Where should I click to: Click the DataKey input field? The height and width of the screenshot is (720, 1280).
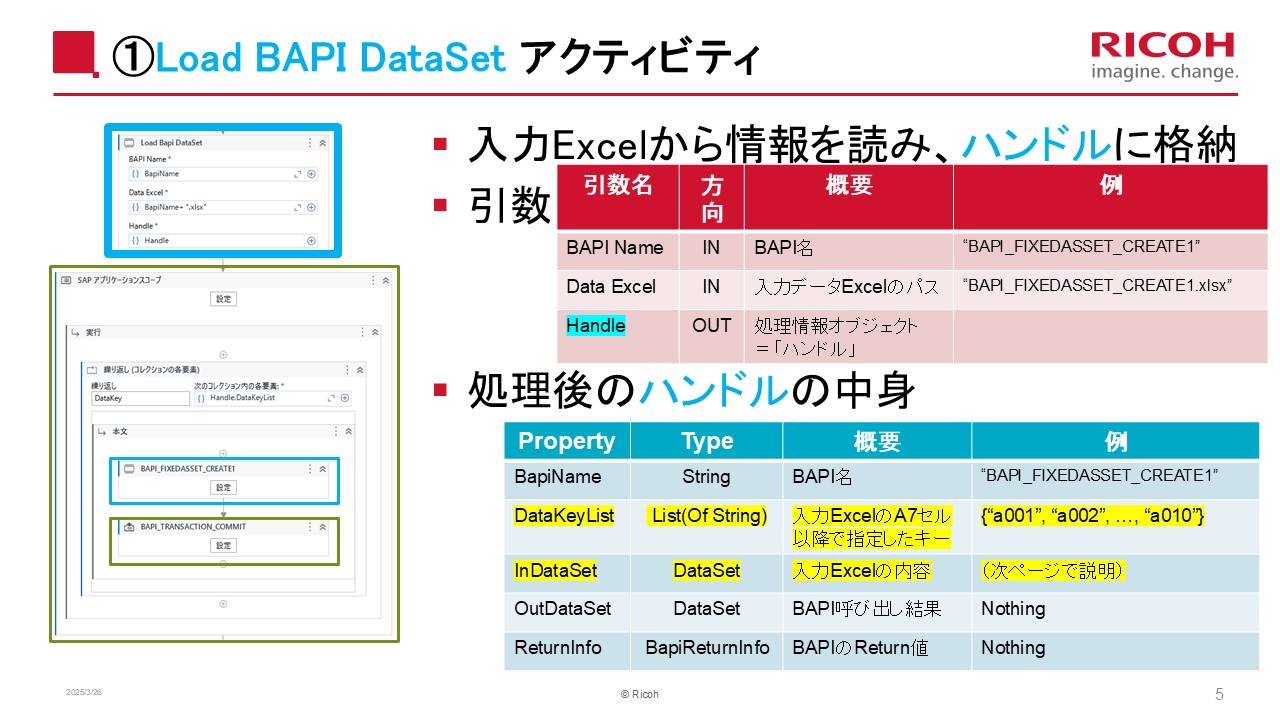[140, 398]
